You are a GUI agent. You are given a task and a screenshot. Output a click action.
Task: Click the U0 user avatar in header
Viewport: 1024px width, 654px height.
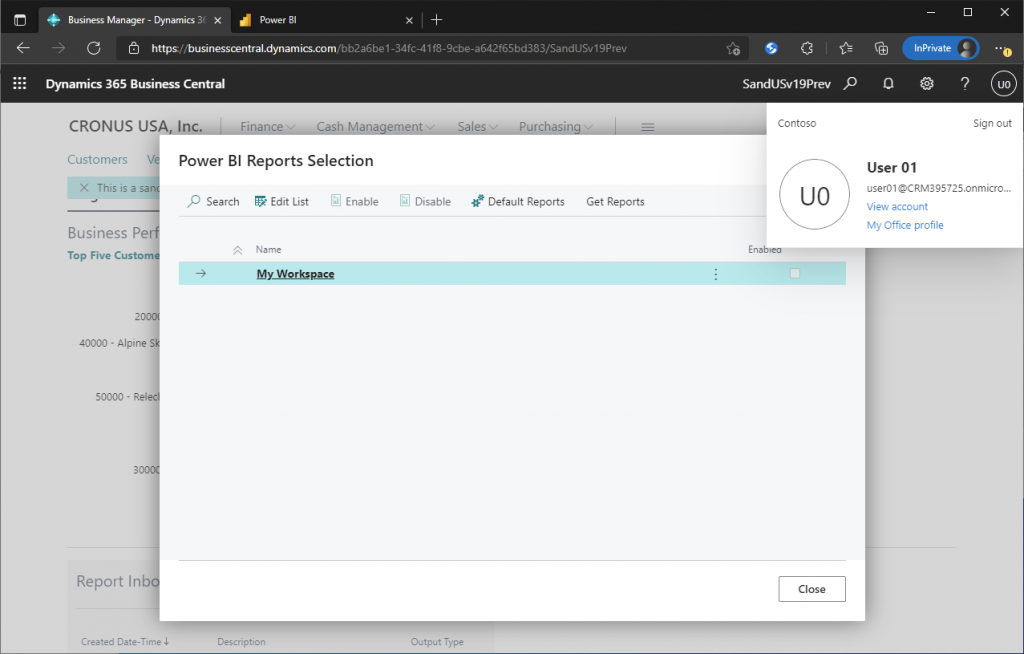tap(1004, 84)
